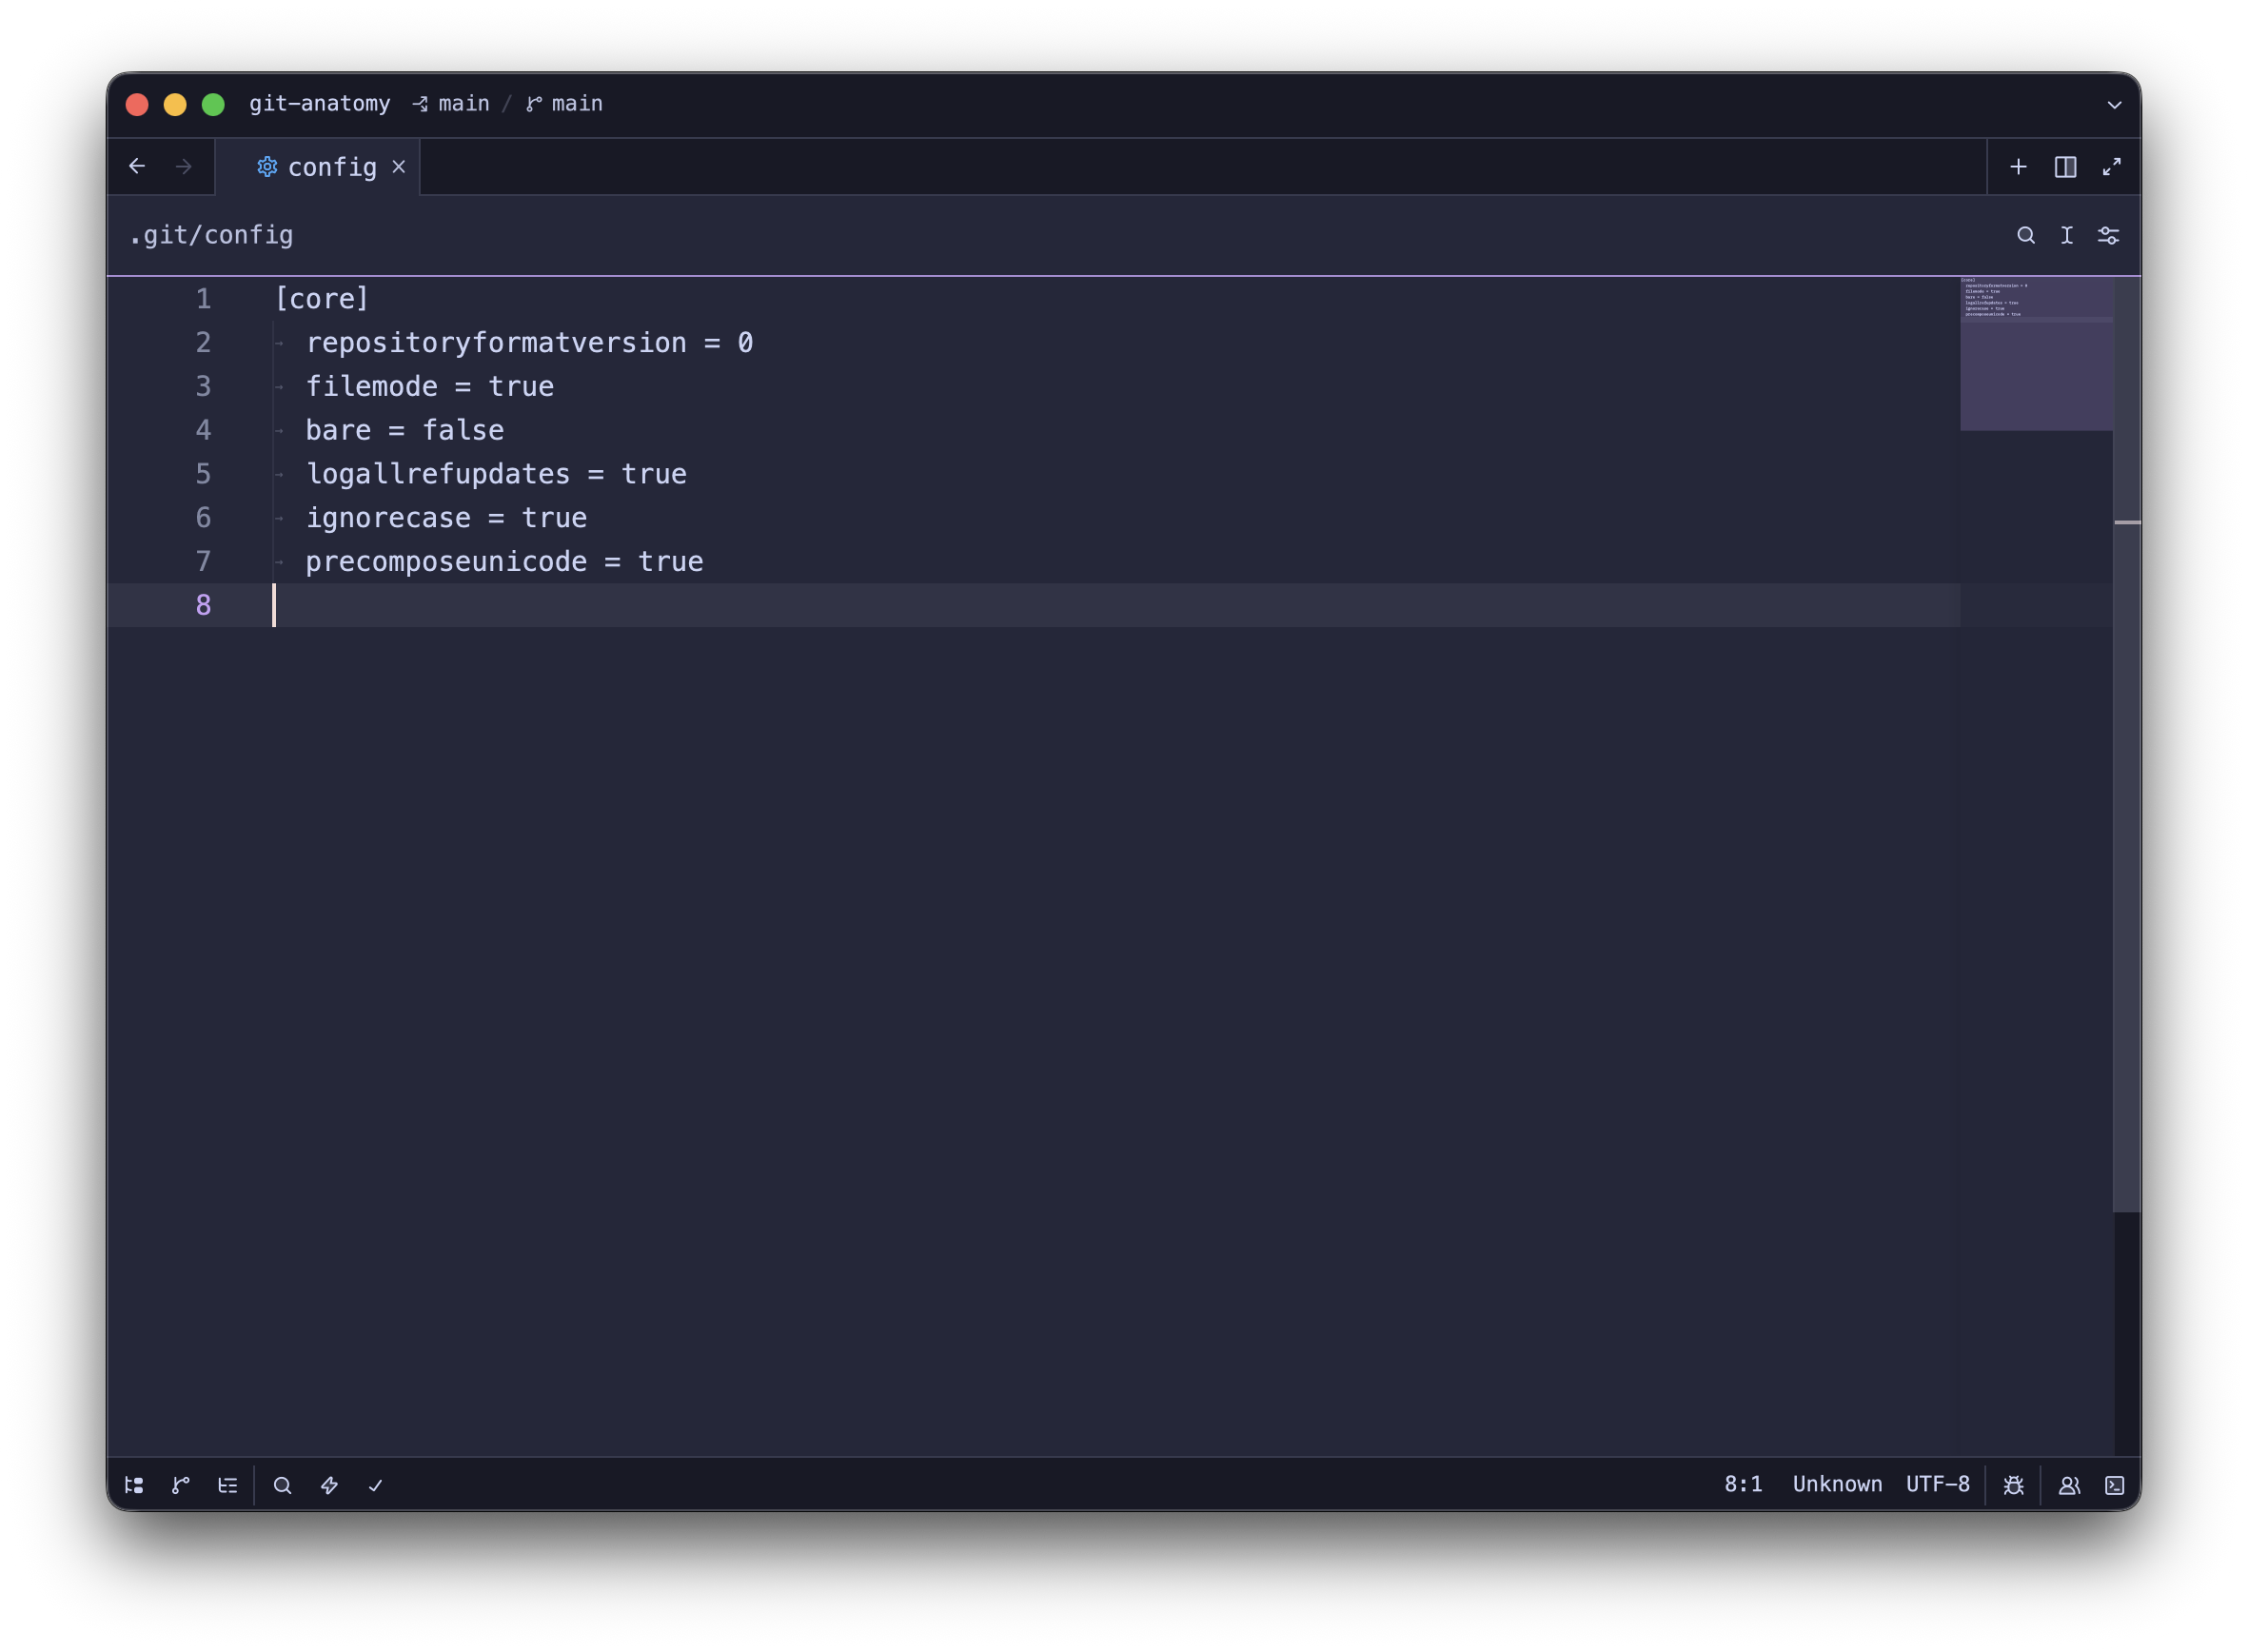Open project search from status bar
This screenshot has width=2248, height=1652.
[x=283, y=1485]
